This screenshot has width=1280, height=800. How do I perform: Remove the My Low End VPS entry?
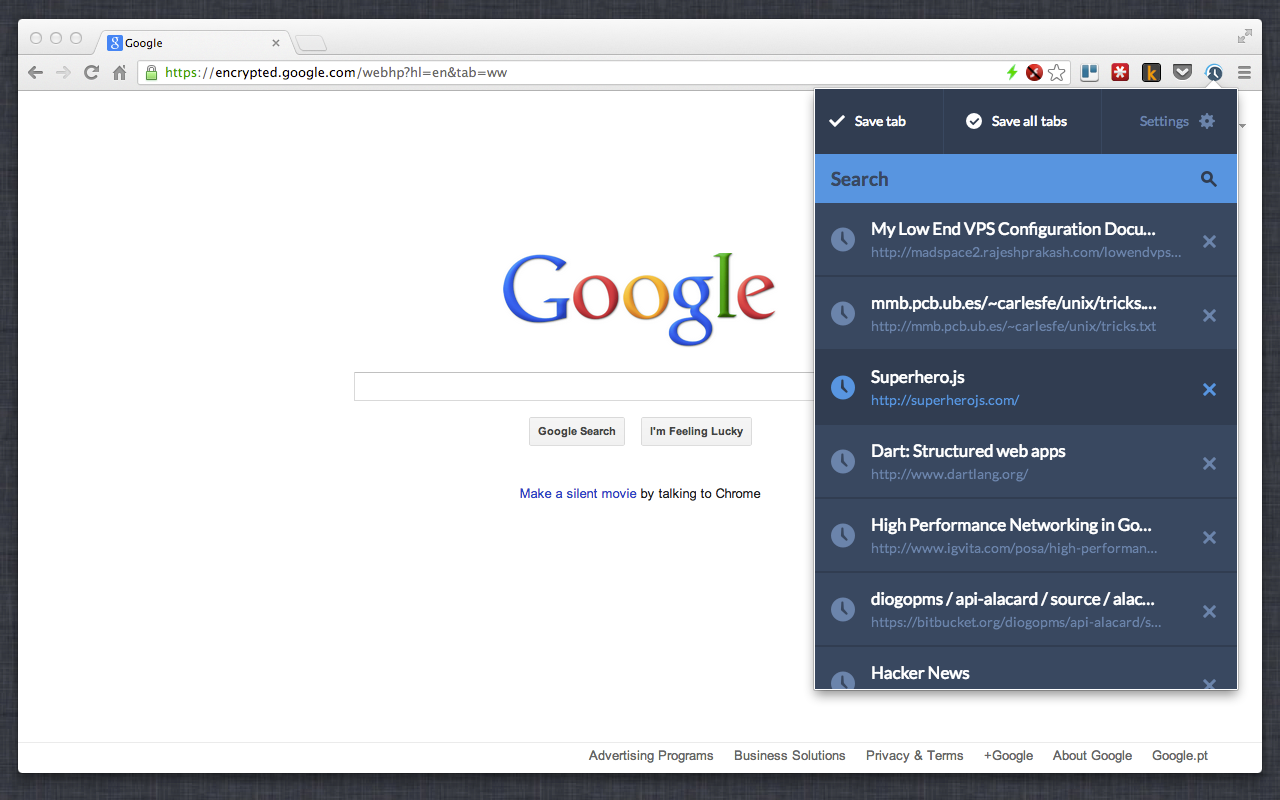point(1209,241)
